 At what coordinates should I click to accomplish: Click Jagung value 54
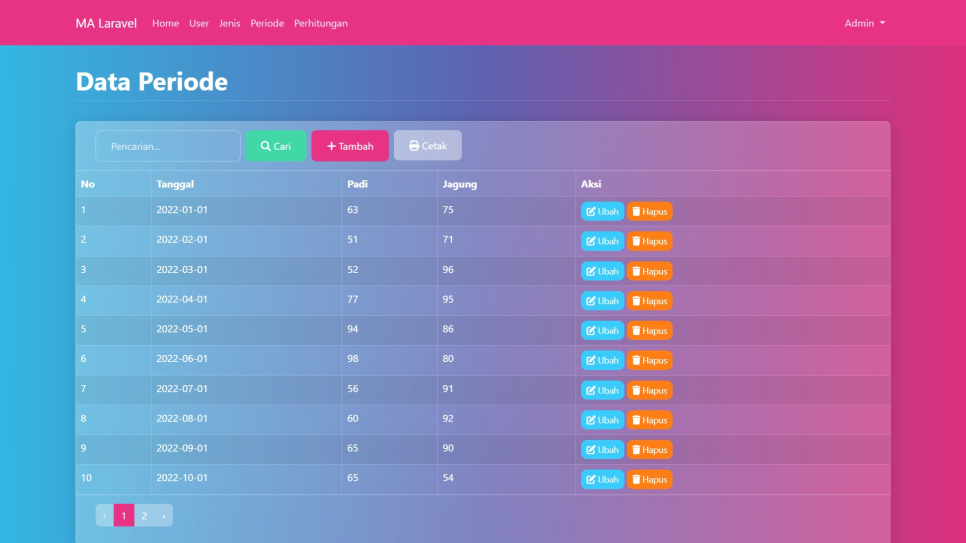point(448,478)
